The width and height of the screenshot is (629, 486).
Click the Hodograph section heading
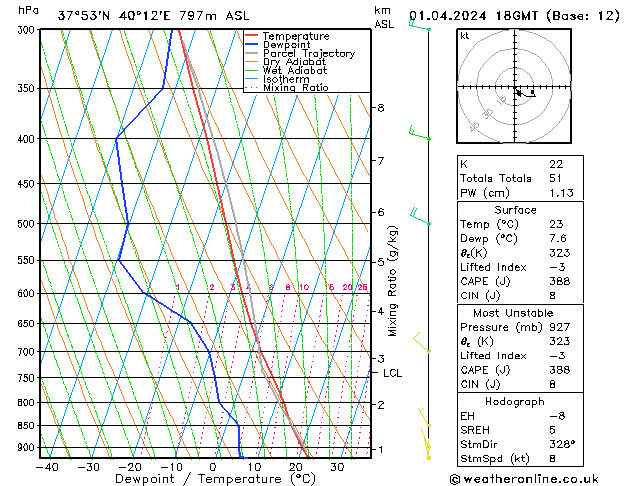tap(515, 402)
